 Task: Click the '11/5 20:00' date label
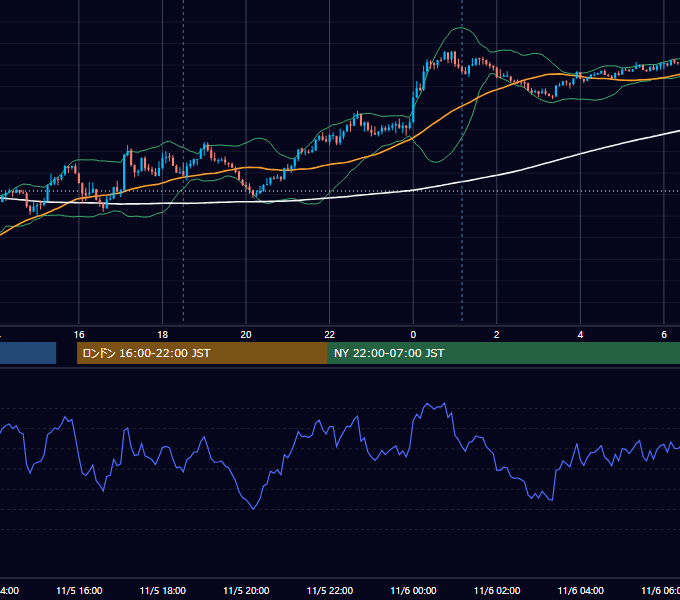click(246, 591)
